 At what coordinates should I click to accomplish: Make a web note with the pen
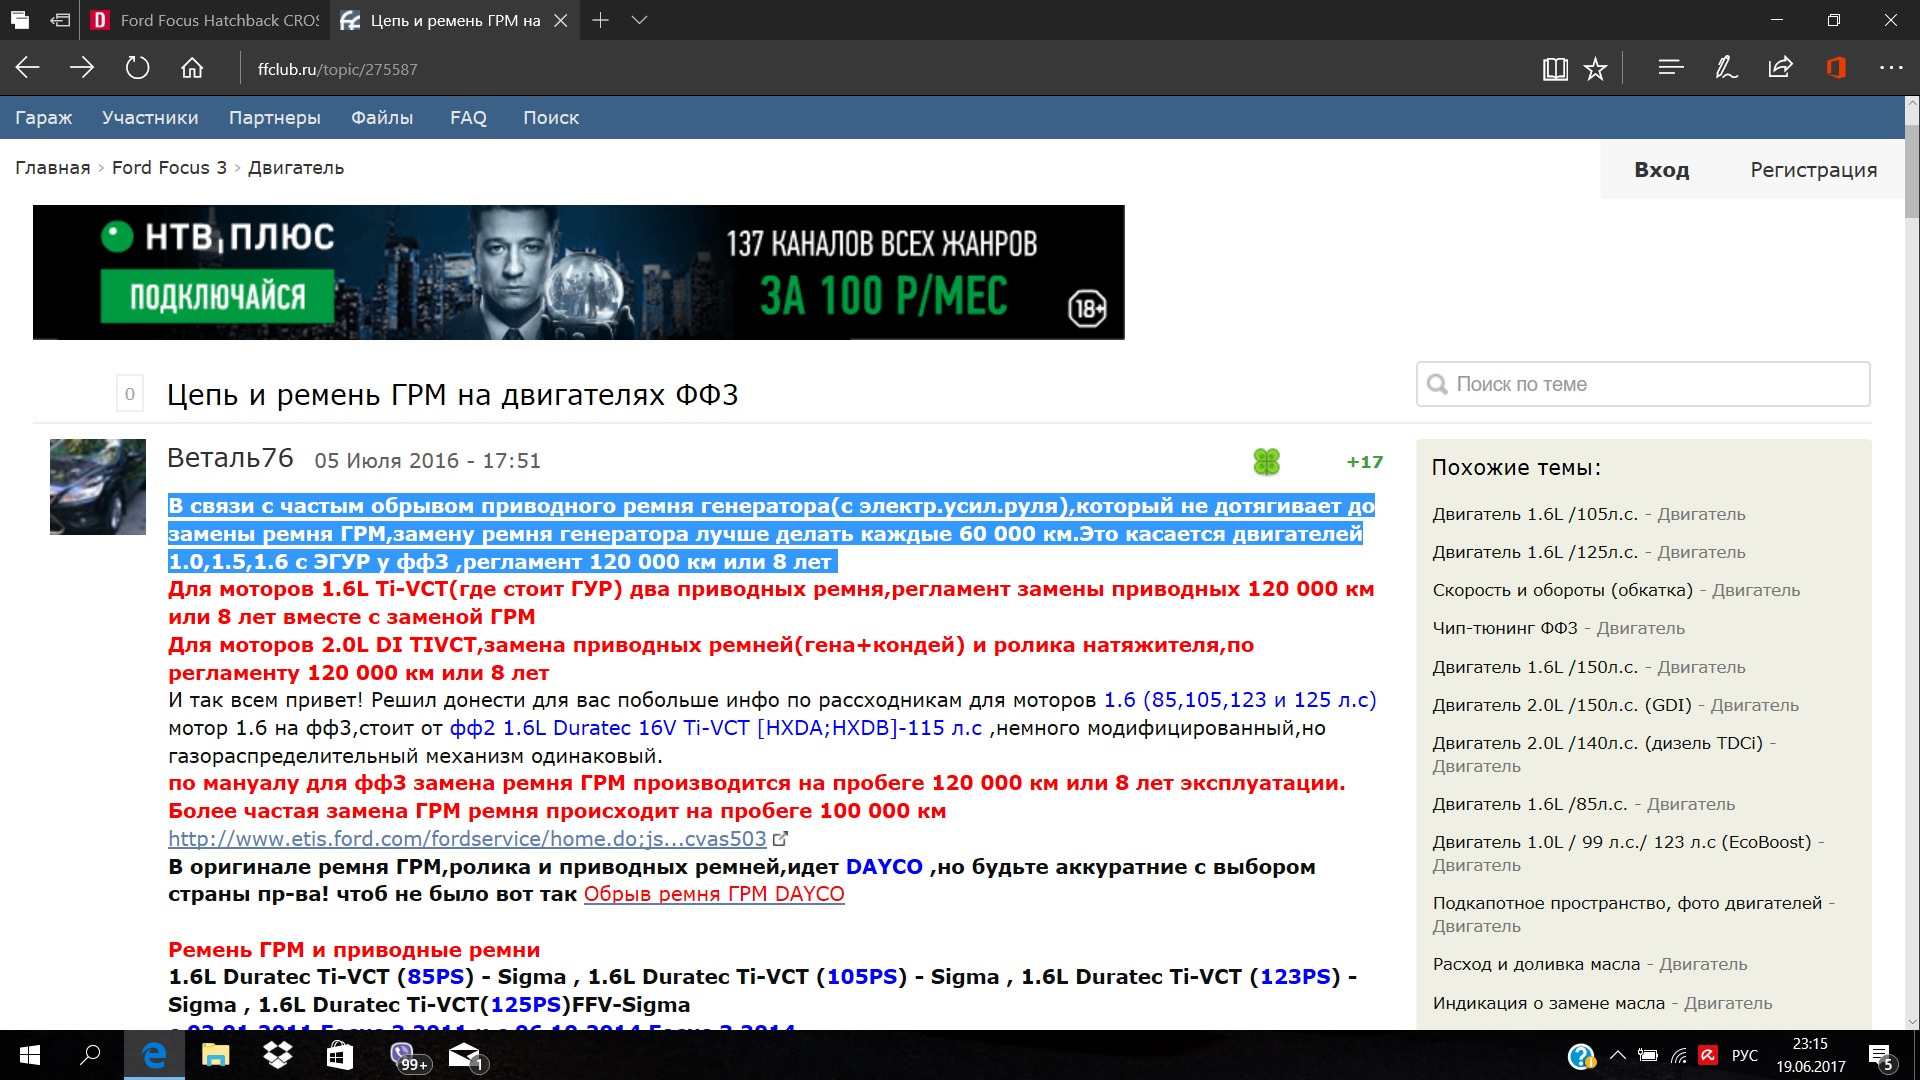pos(1725,68)
